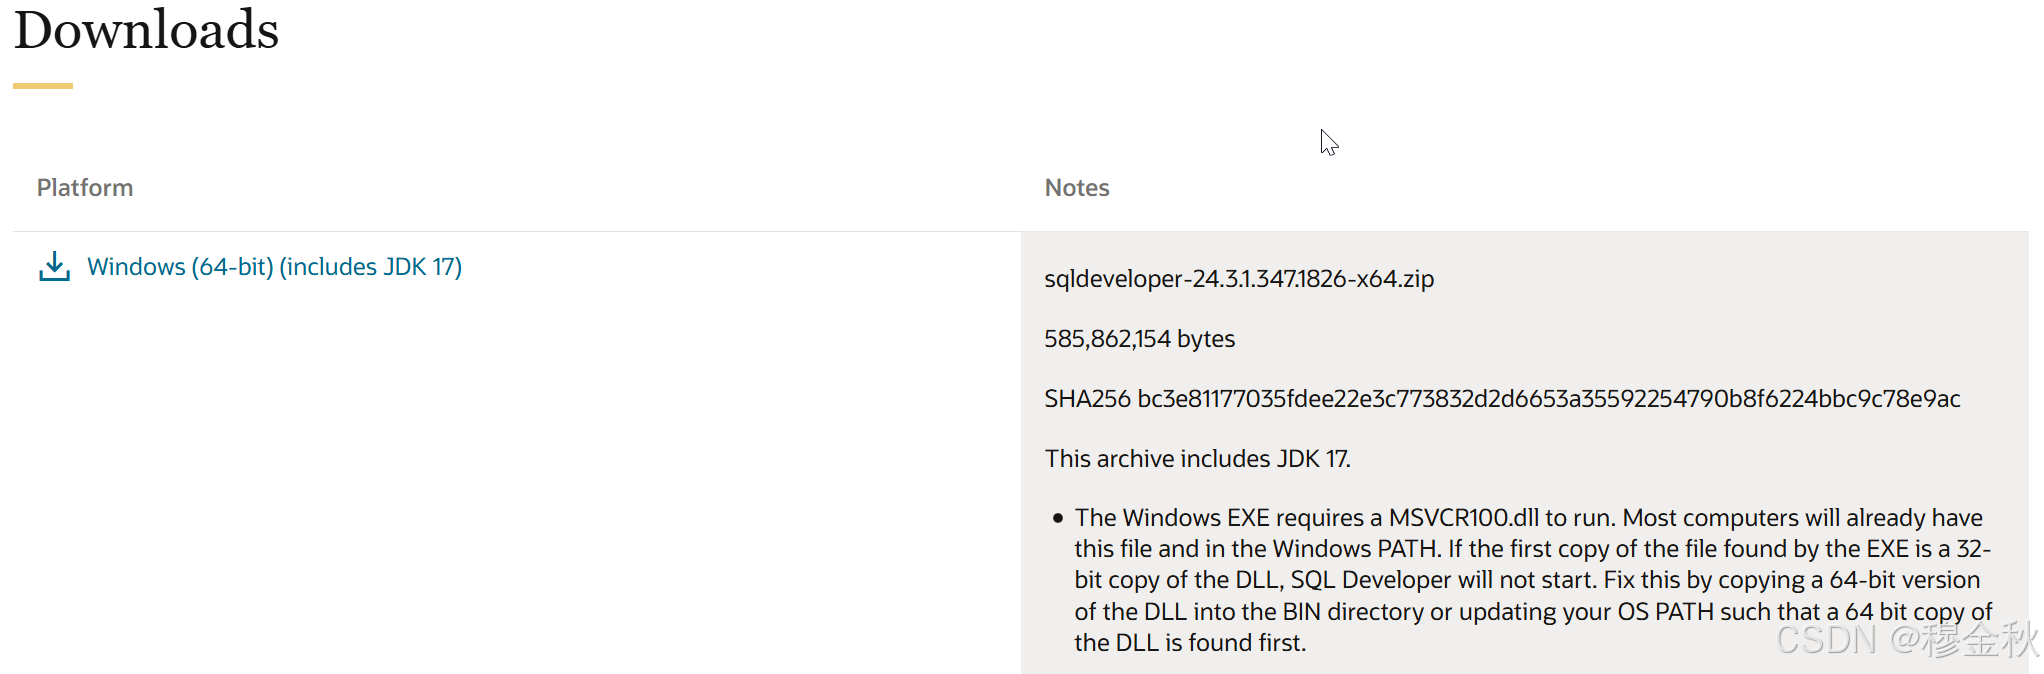This screenshot has width=2044, height=674.
Task: Click the Notes column header
Action: pos(1077,188)
